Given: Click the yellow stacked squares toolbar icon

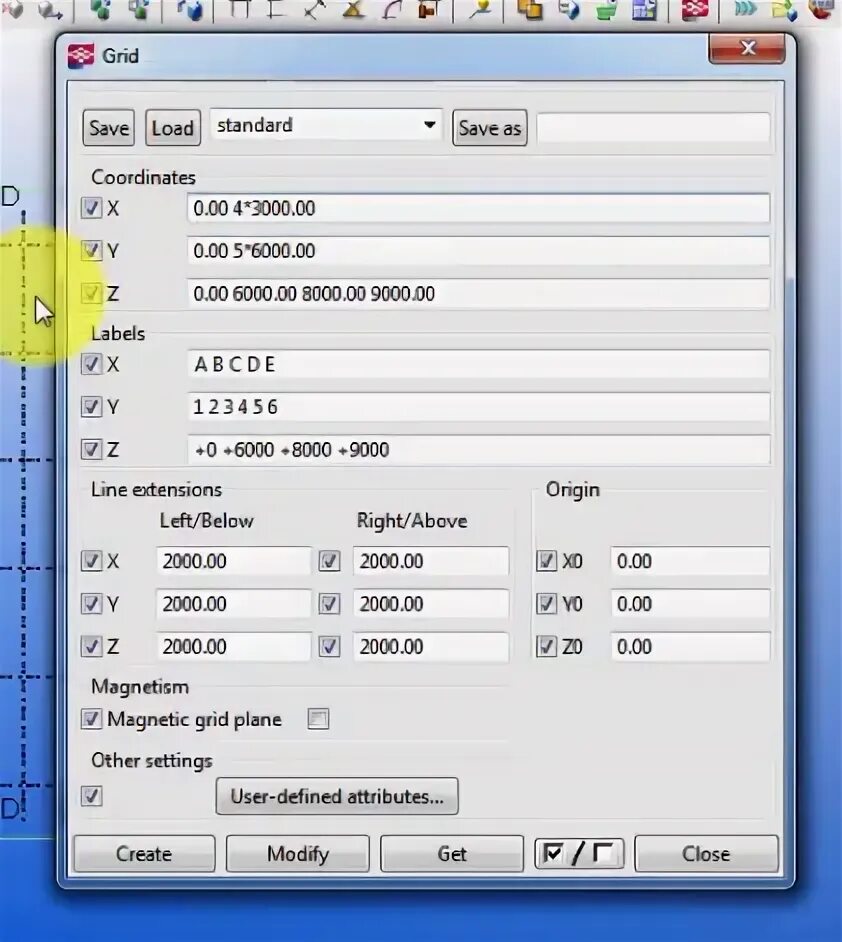Looking at the screenshot, I should pos(529,10).
